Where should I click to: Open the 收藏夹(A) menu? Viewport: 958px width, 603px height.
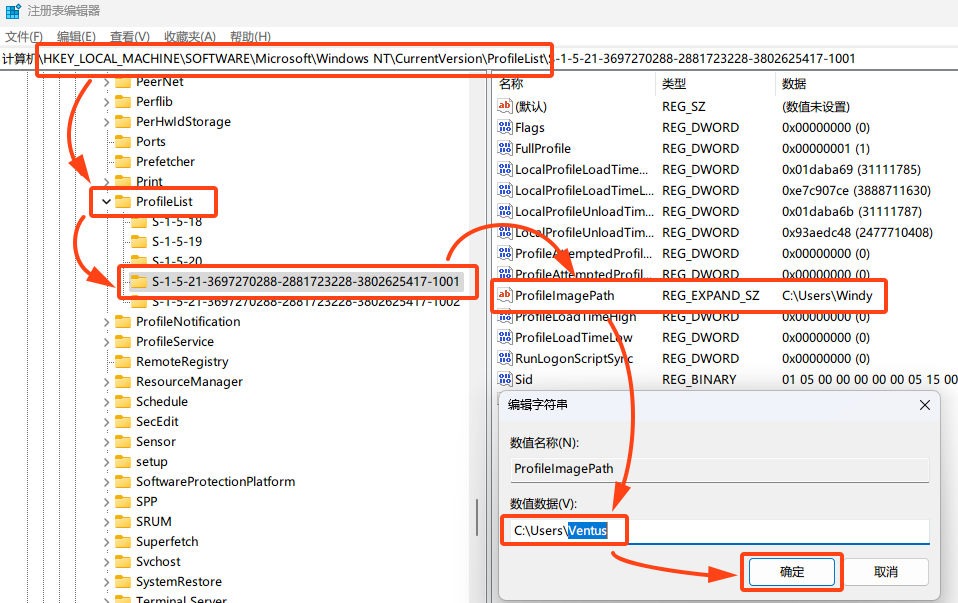[190, 36]
